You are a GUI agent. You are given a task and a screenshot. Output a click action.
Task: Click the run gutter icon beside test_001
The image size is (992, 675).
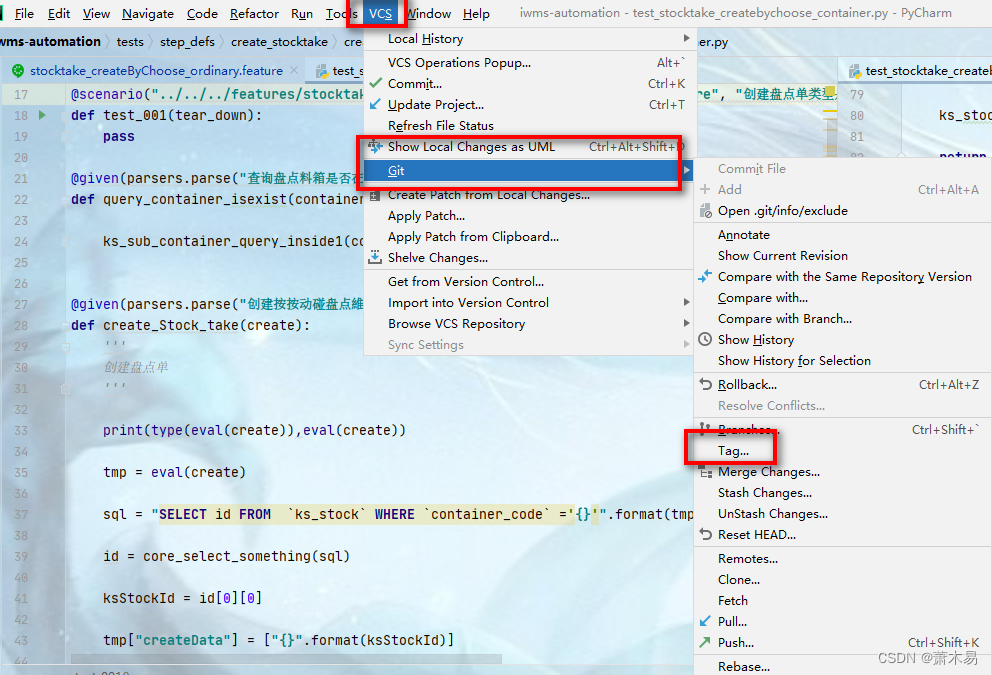click(42, 115)
